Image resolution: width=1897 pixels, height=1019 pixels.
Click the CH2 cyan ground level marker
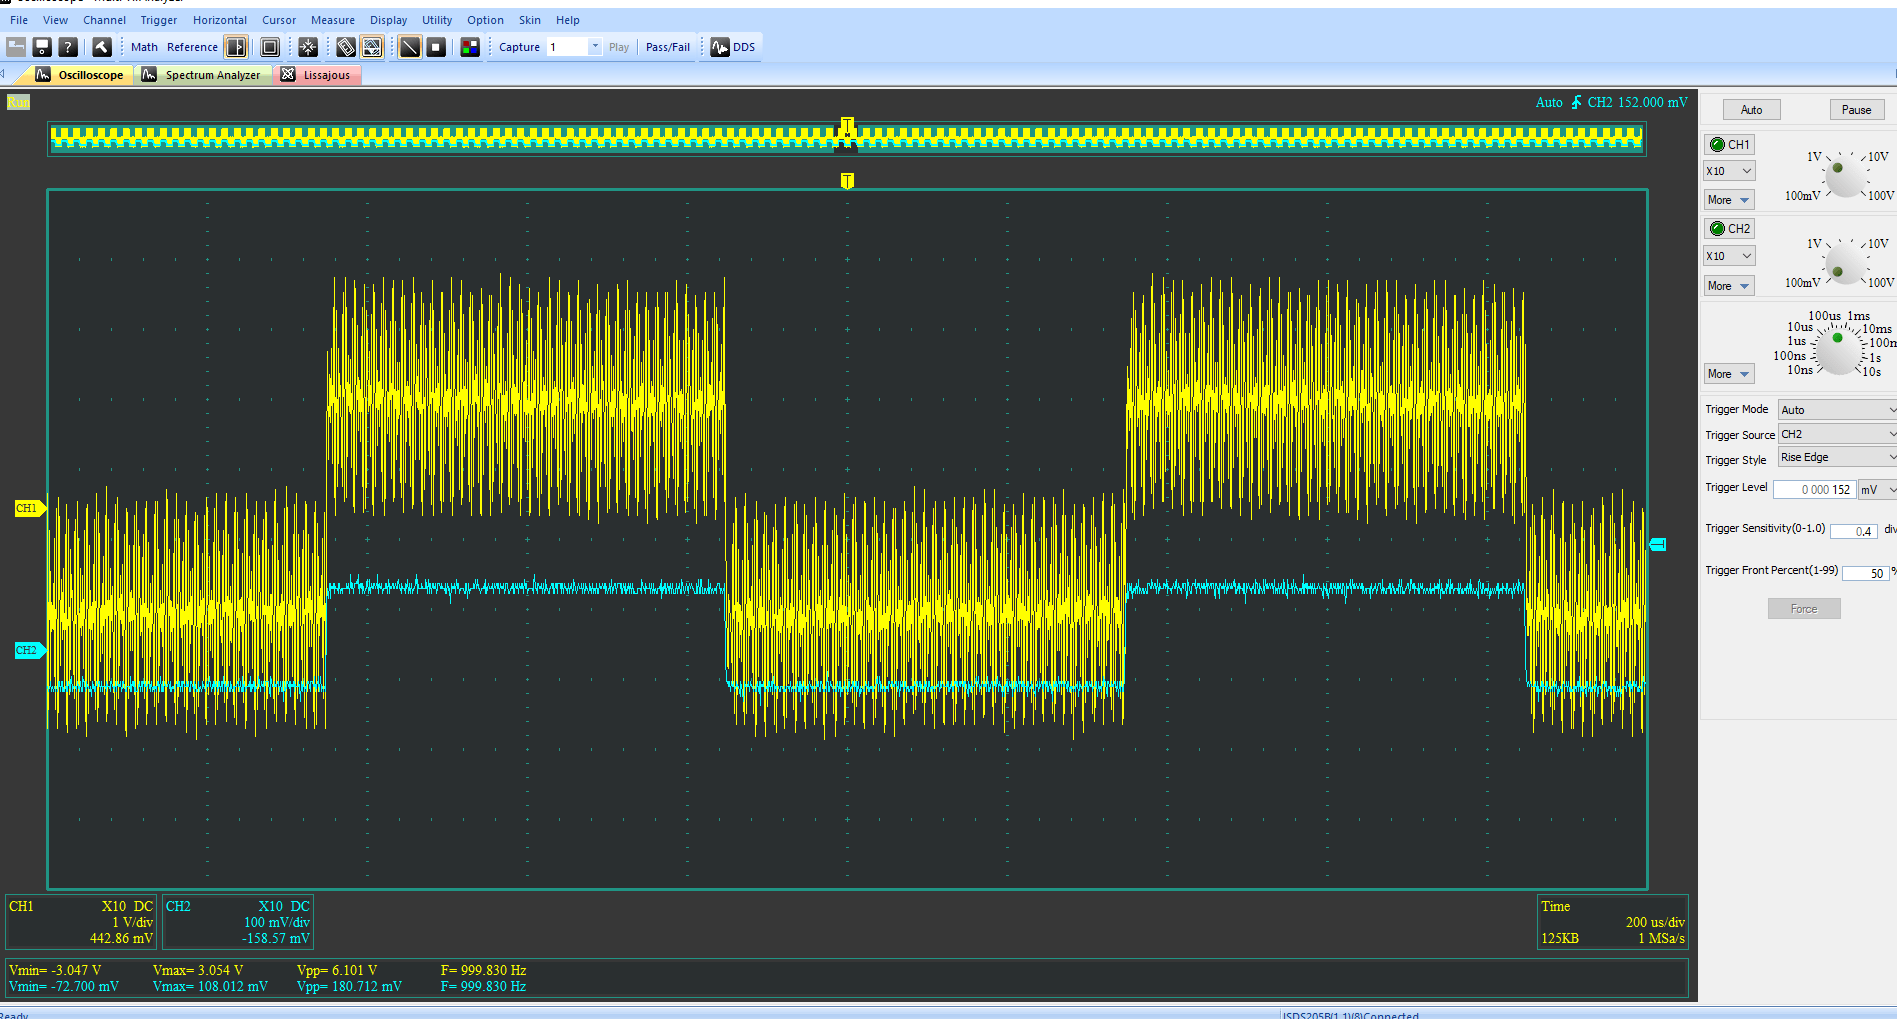(x=29, y=650)
